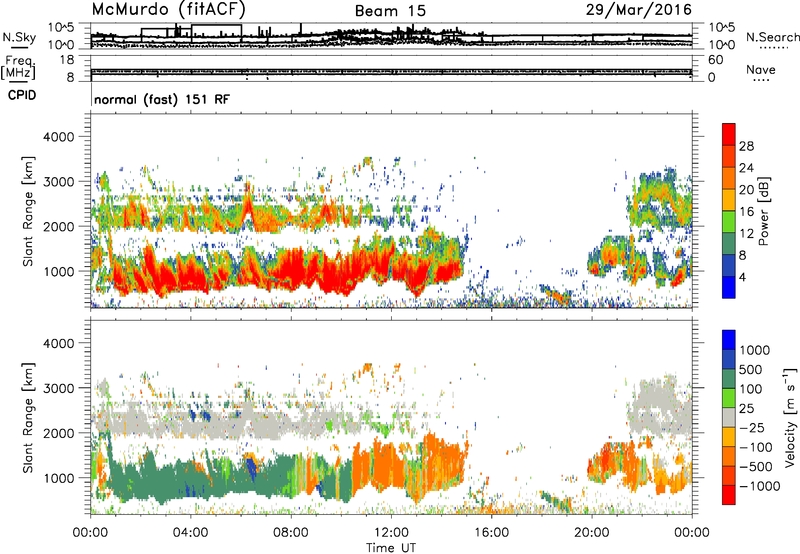The image size is (800, 554).
Task: Click the 'Time UT' axis label
Action: pyautogui.click(x=391, y=547)
